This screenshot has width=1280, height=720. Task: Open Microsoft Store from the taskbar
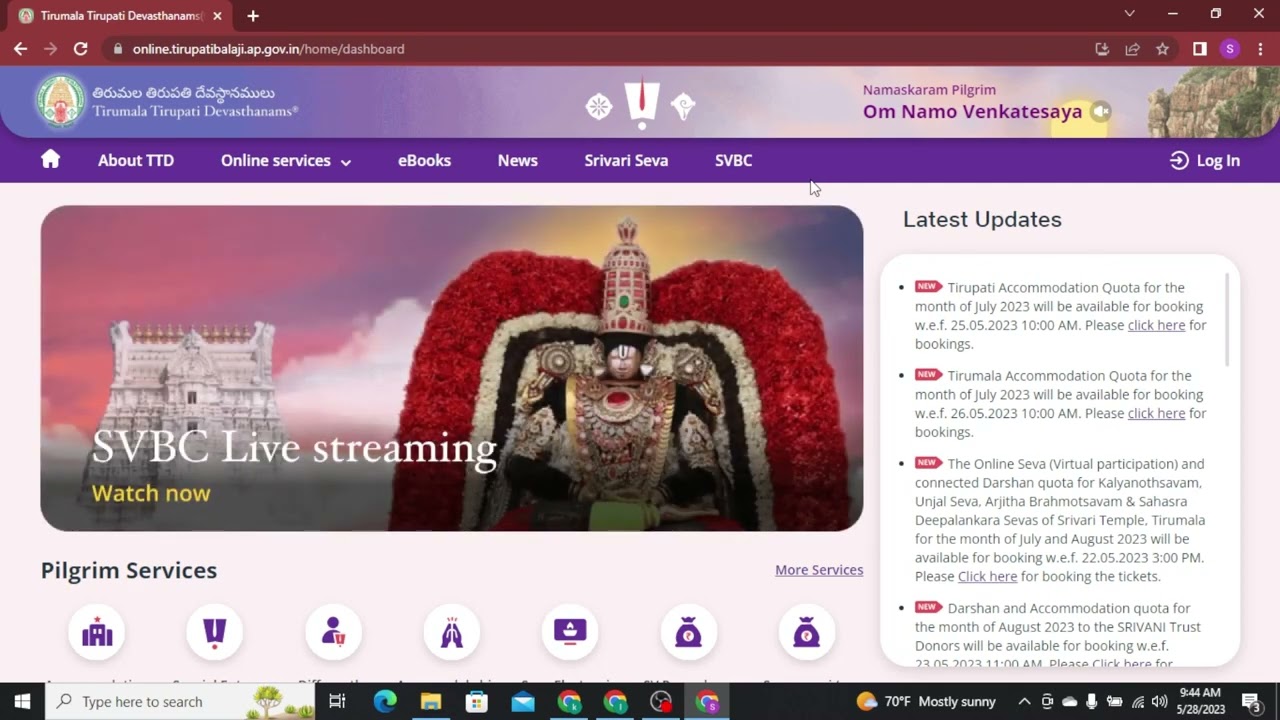point(477,702)
